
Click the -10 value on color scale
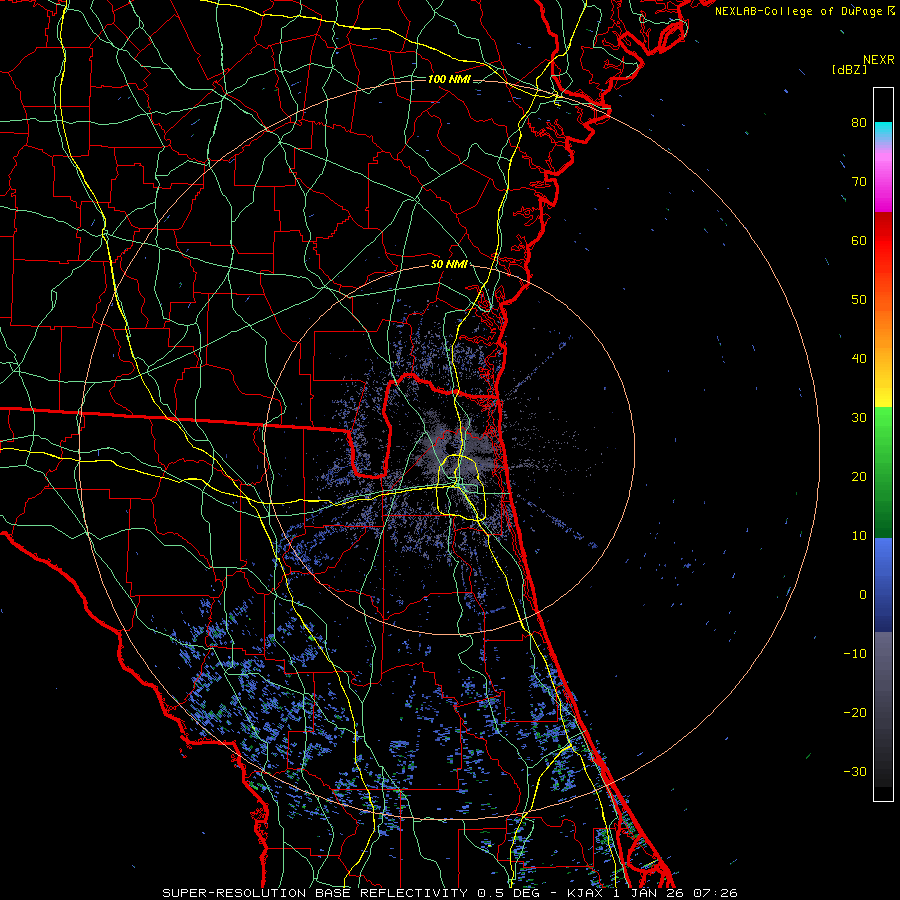tap(855, 654)
